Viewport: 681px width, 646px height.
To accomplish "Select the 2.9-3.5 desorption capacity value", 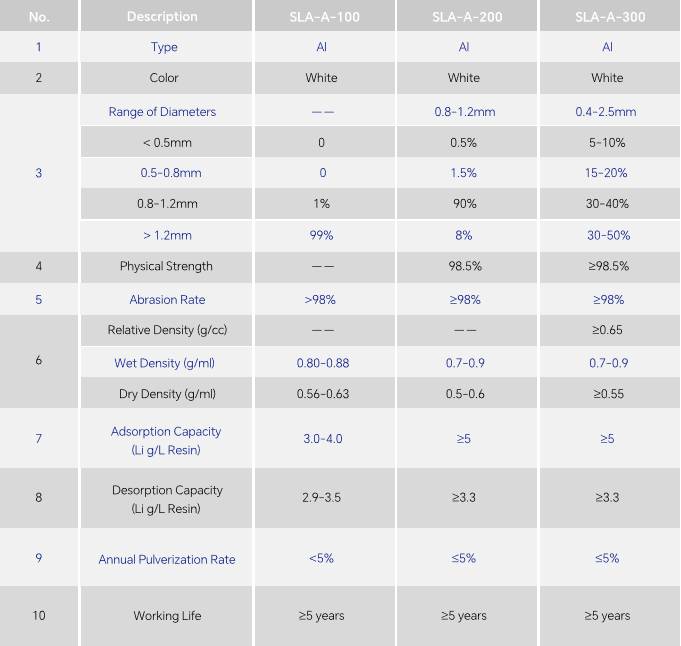I will pos(321,497).
